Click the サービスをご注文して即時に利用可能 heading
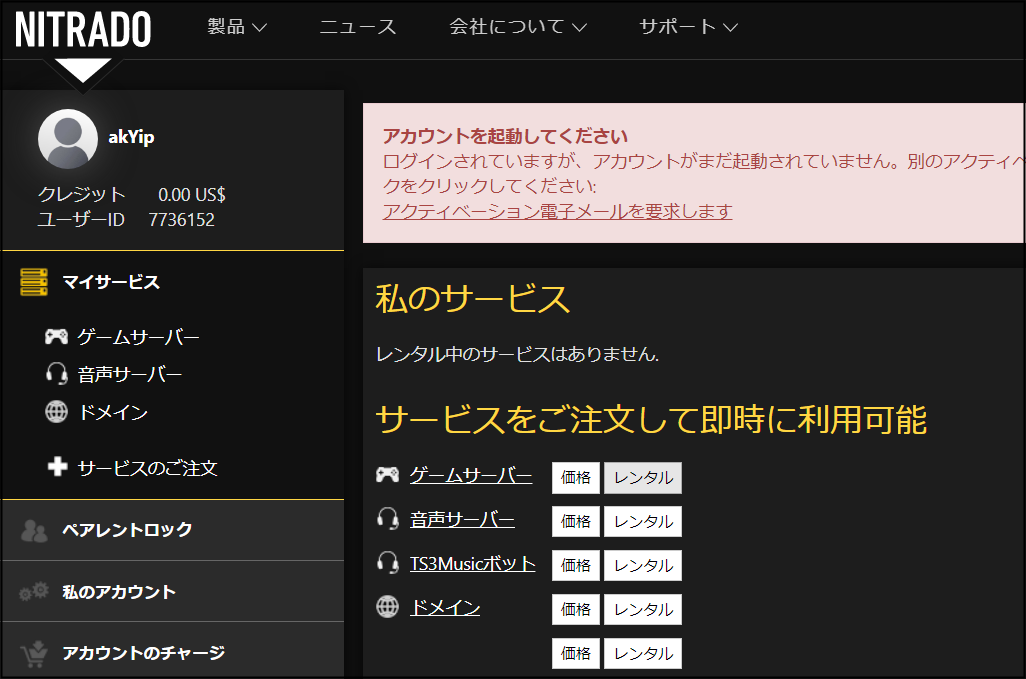Viewport: 1026px width, 679px height. (652, 419)
